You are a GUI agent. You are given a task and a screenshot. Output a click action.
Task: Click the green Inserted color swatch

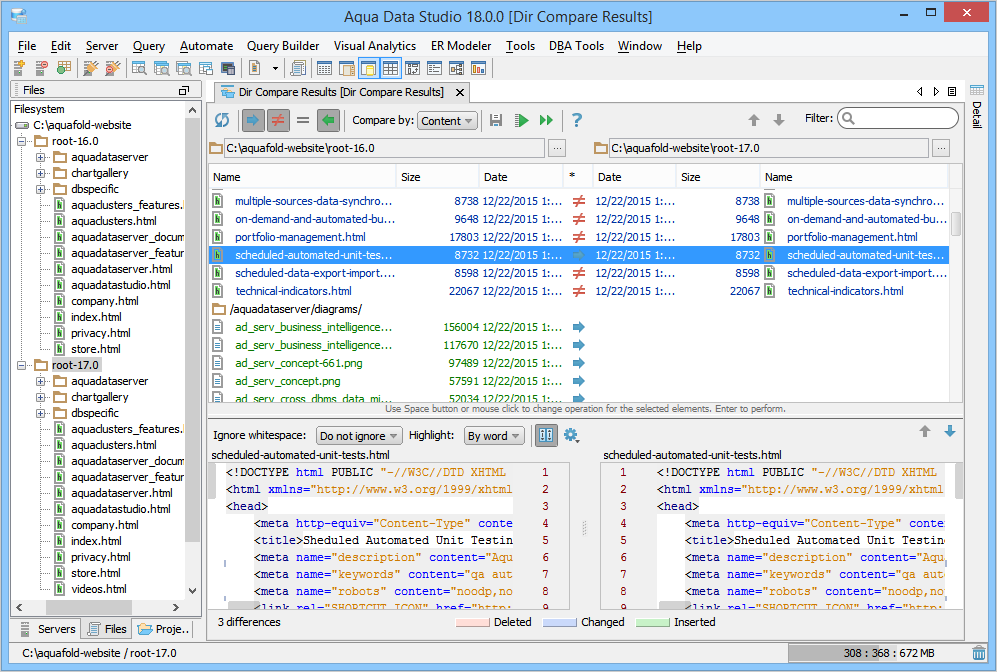pos(652,622)
